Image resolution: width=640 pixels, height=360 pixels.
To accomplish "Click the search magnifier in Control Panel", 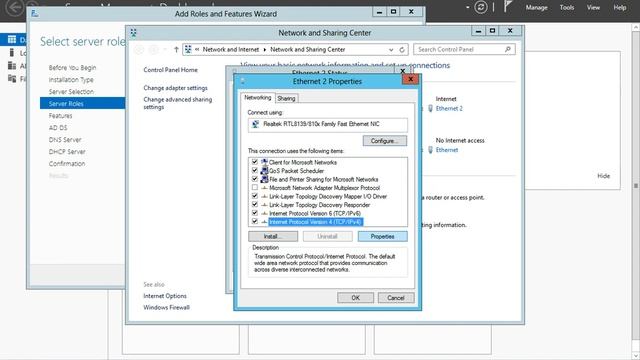I will 508,49.
